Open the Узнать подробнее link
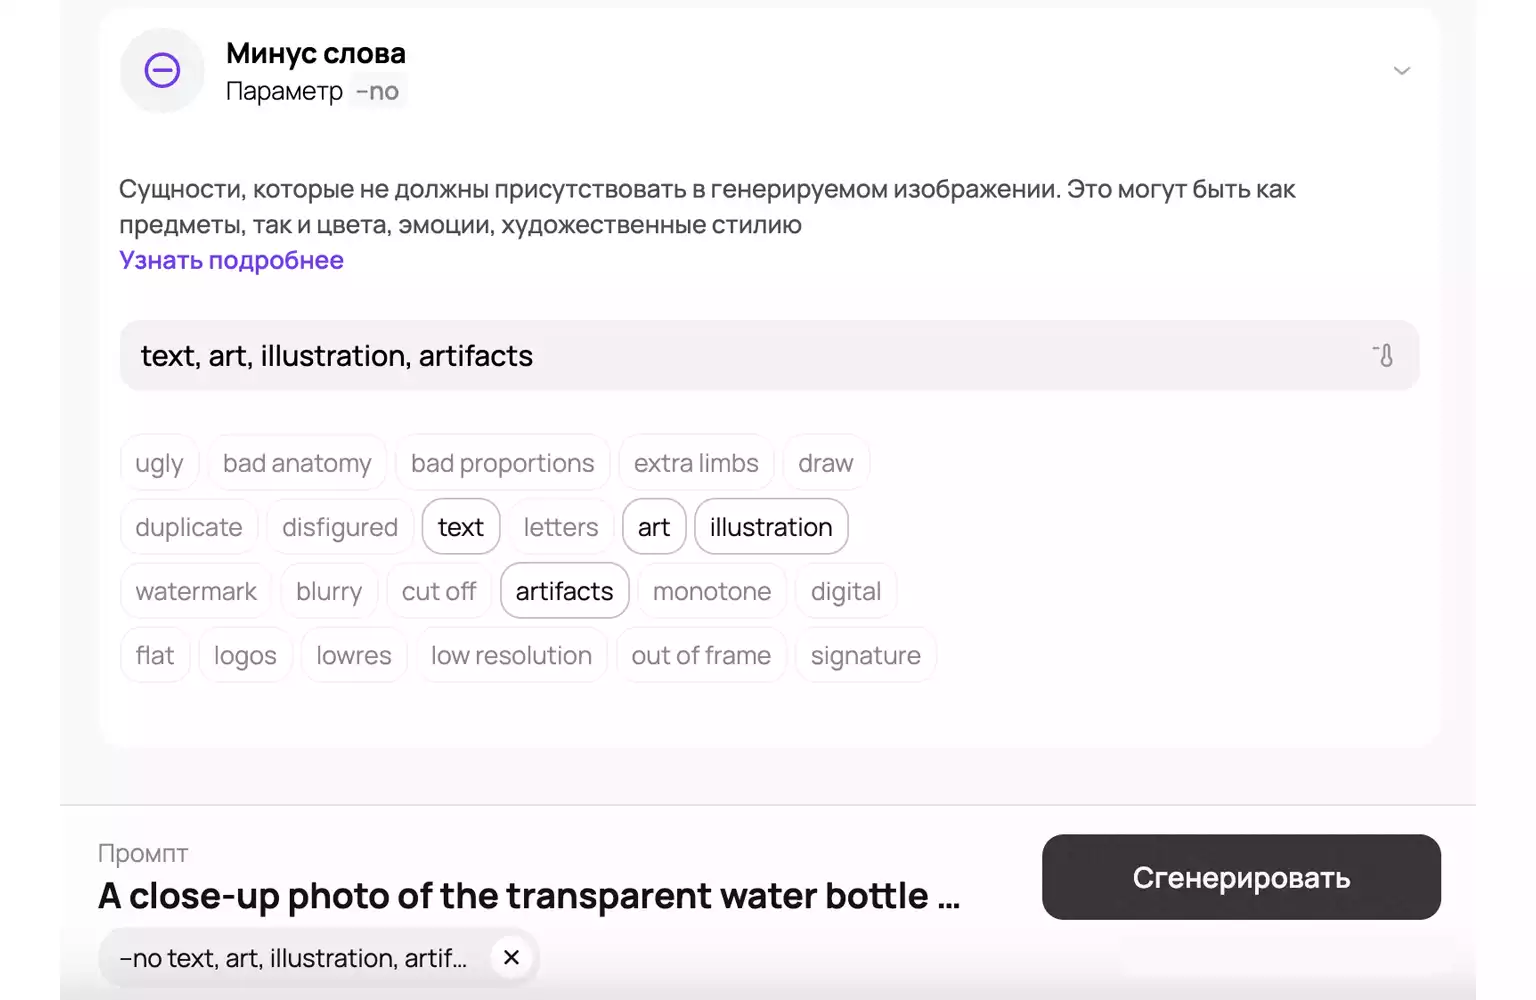1536x1000 pixels. coord(231,260)
